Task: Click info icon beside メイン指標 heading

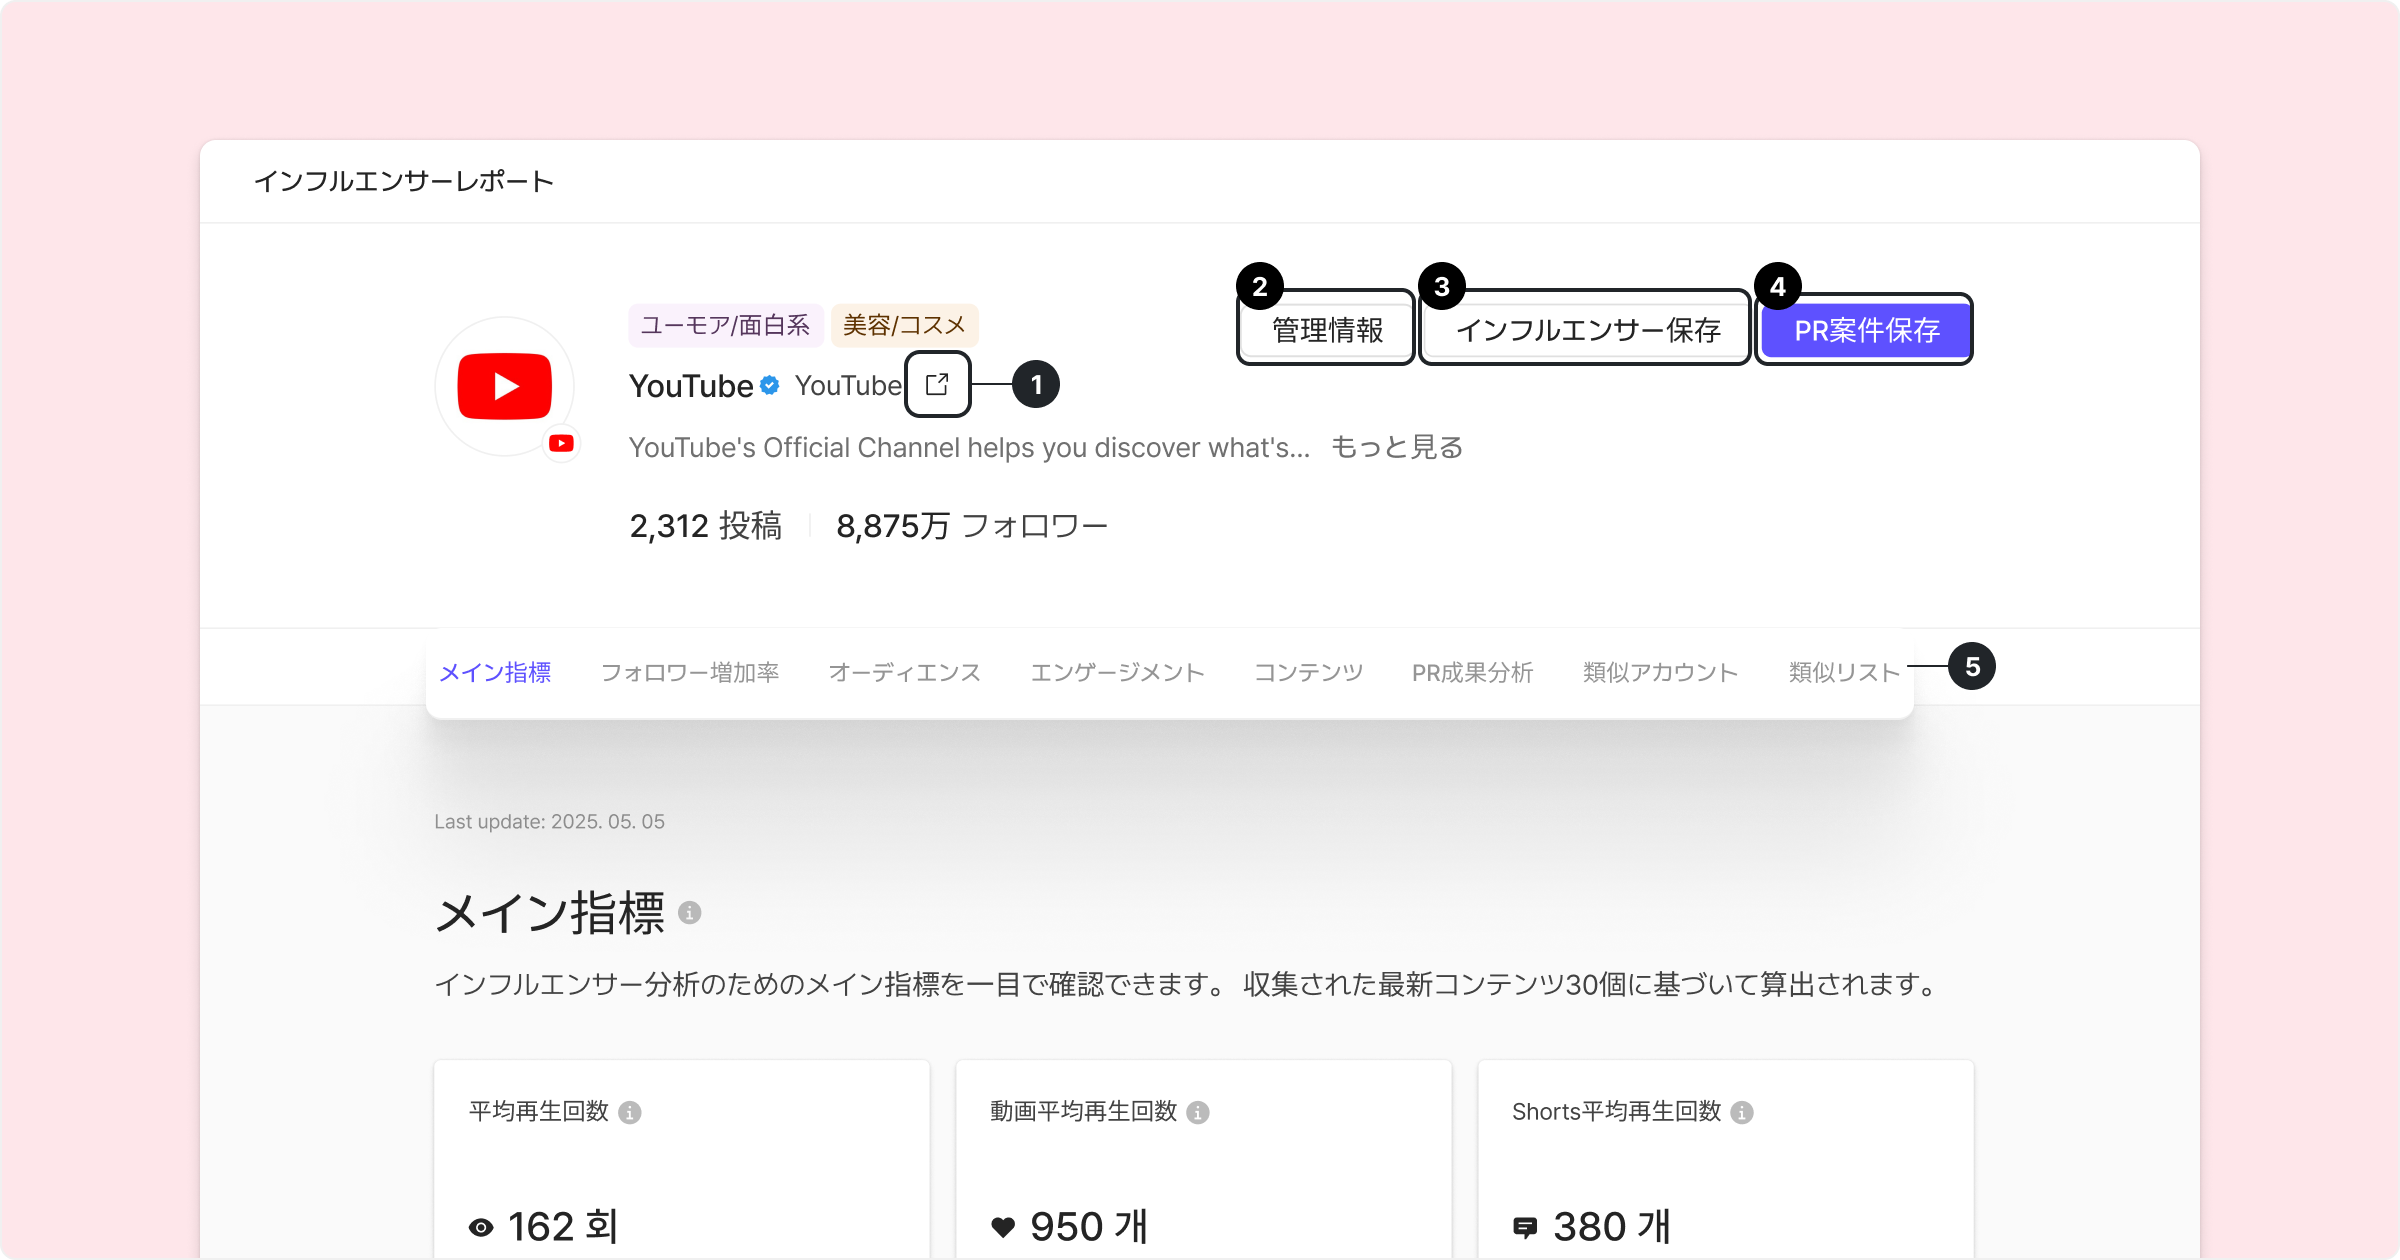Action: point(690,912)
